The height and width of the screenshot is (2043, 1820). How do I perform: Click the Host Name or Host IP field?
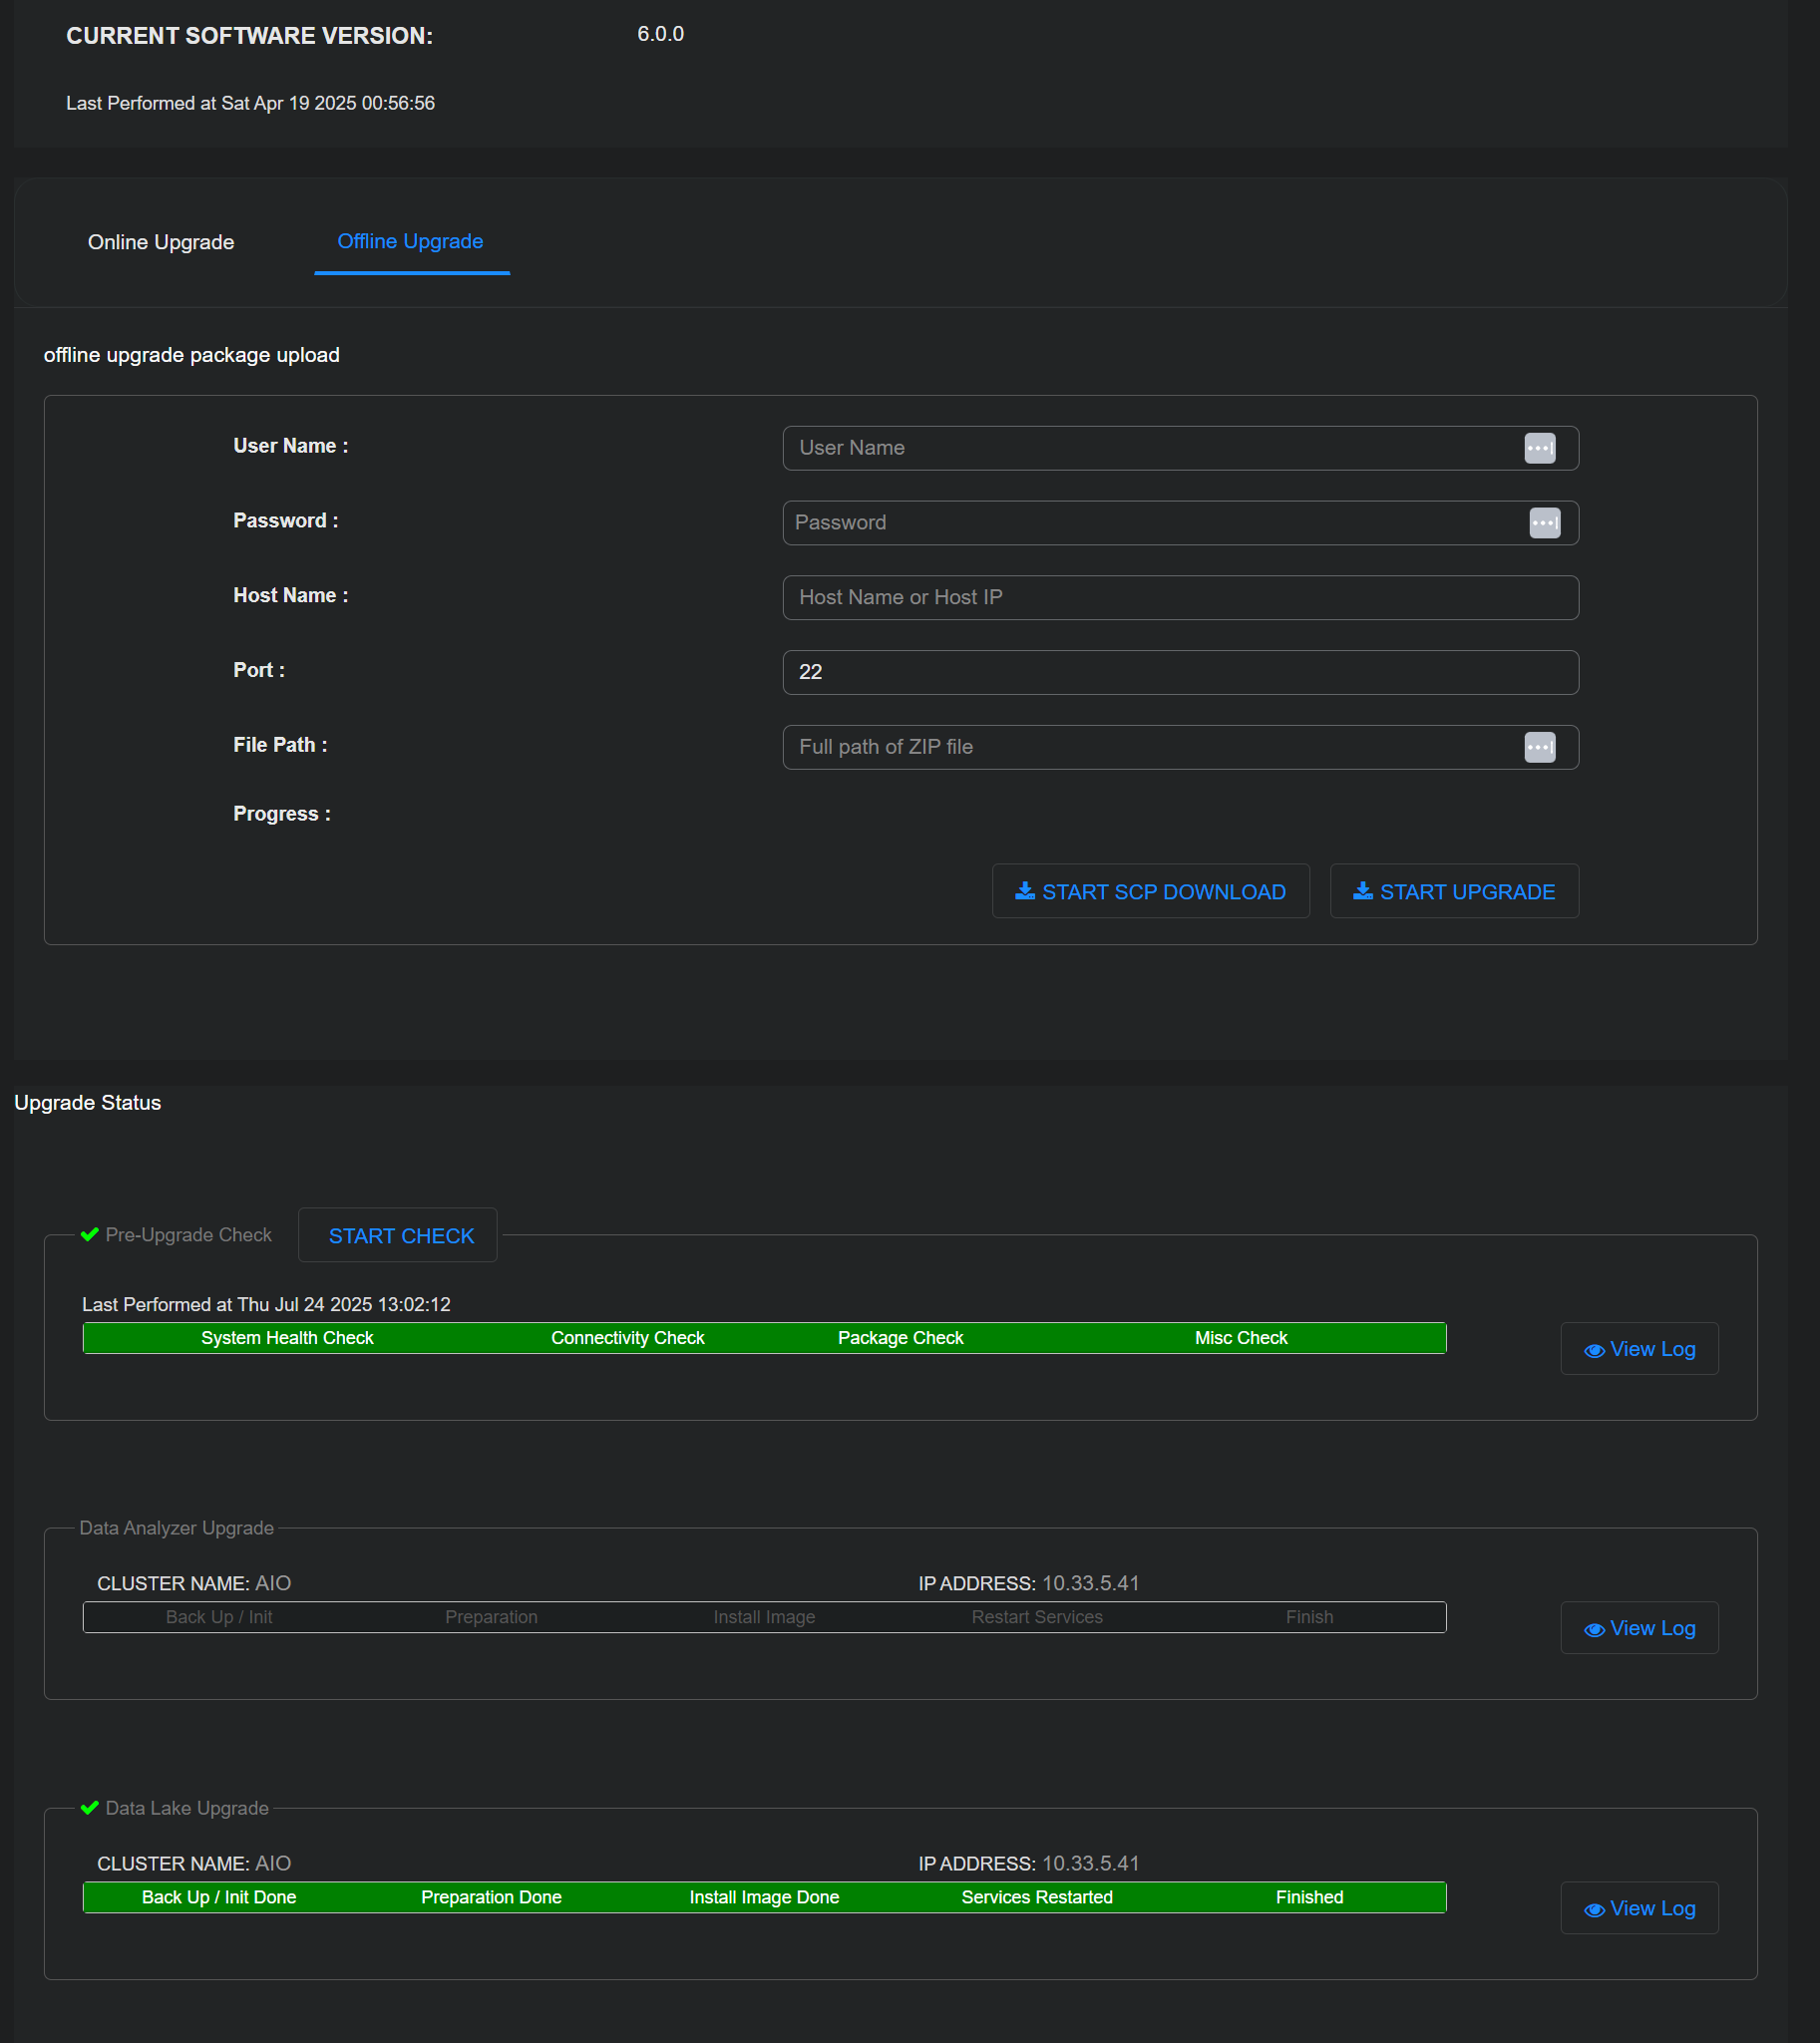[1180, 598]
